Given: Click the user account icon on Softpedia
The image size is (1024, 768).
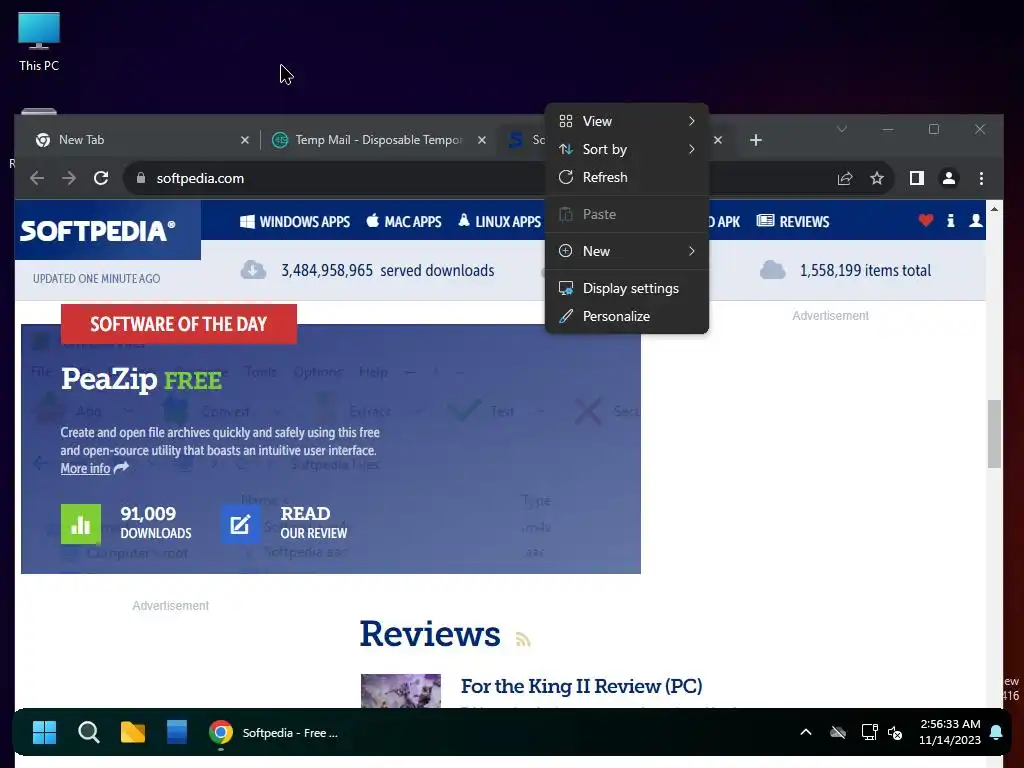Looking at the screenshot, I should pyautogui.click(x=976, y=221).
